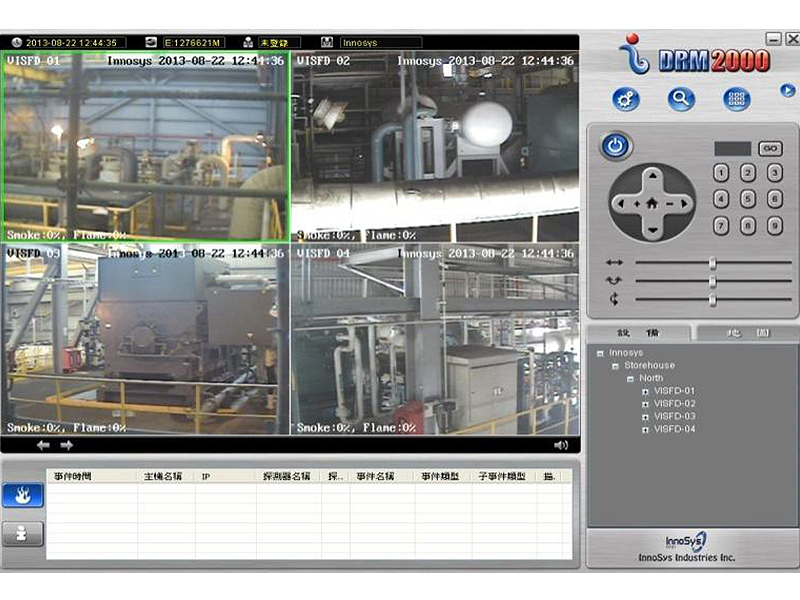Click the disk storage icon

coord(151,42)
